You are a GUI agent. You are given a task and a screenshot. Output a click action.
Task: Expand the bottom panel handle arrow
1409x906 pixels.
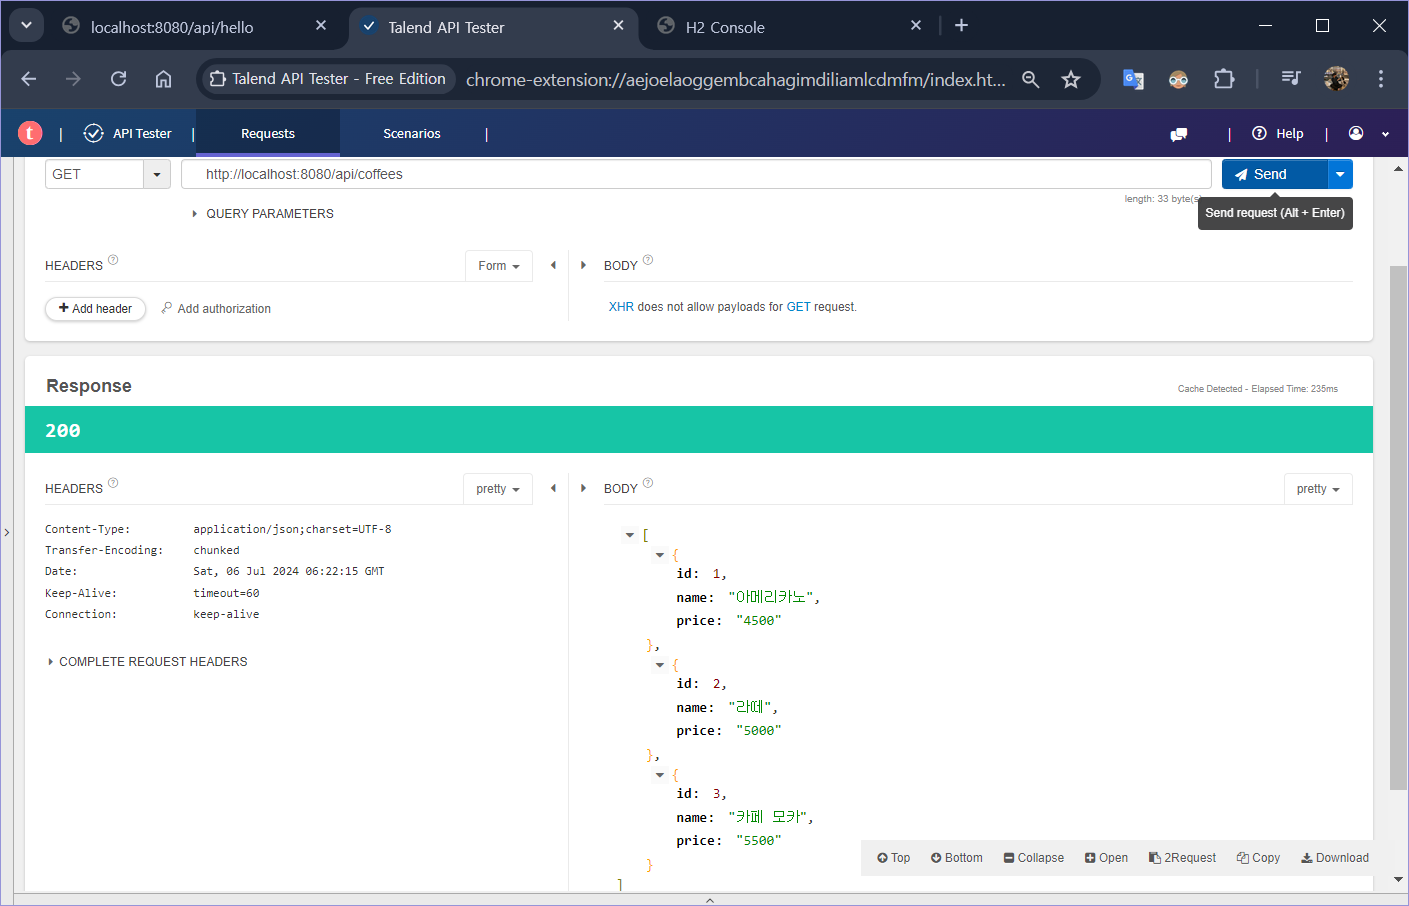tap(710, 900)
